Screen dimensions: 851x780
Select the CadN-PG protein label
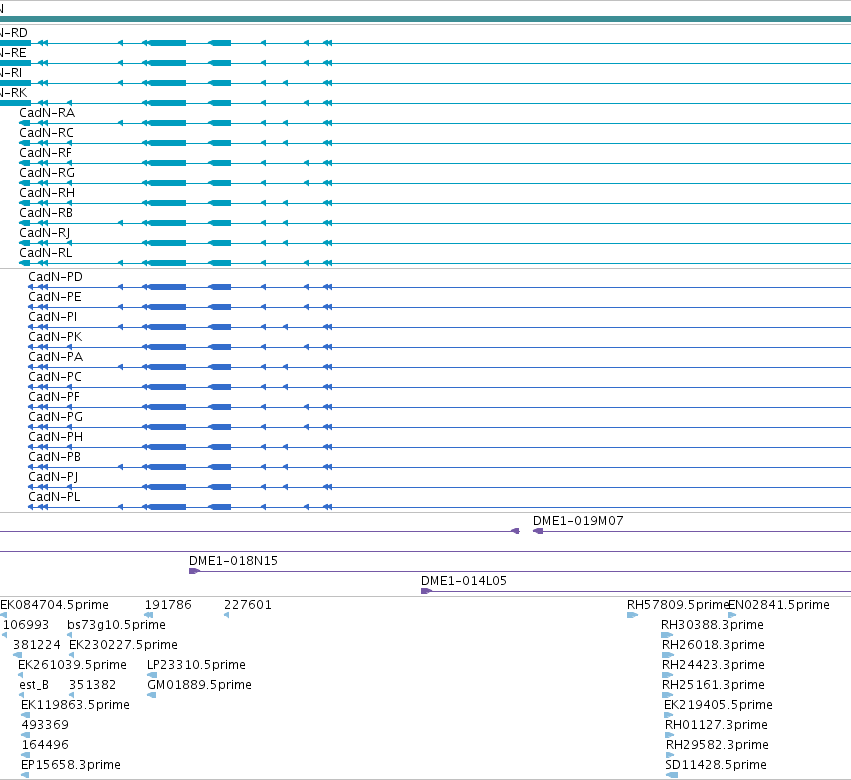56,417
